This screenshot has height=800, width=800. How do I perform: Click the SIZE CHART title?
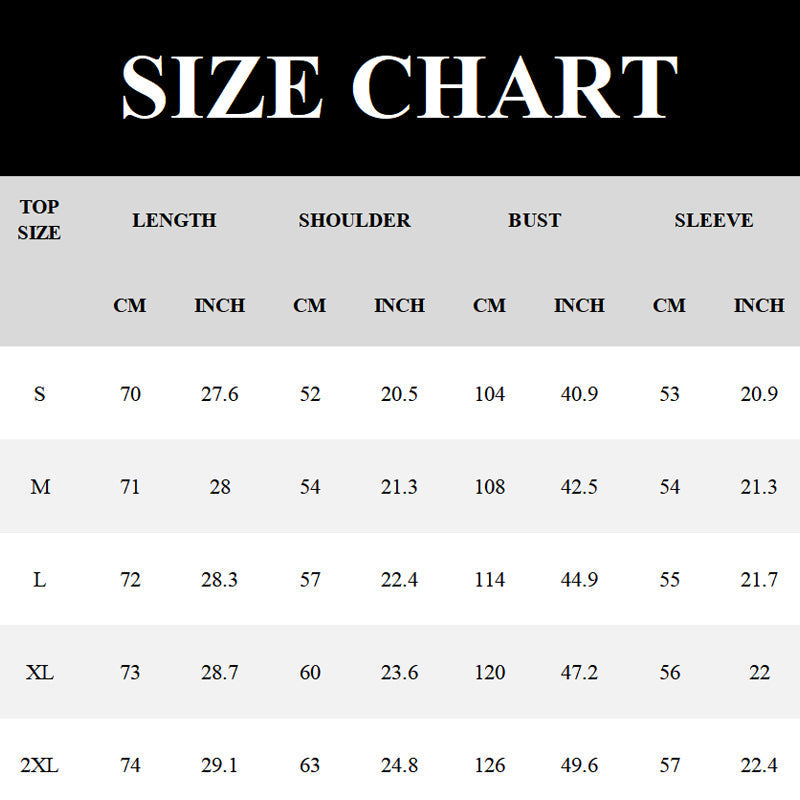400,88
